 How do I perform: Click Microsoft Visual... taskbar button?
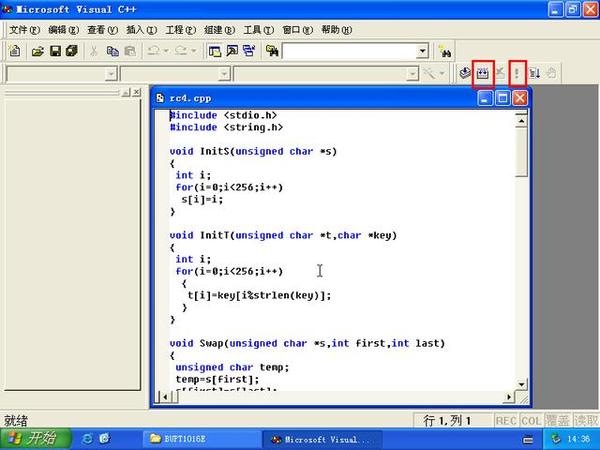[322, 439]
